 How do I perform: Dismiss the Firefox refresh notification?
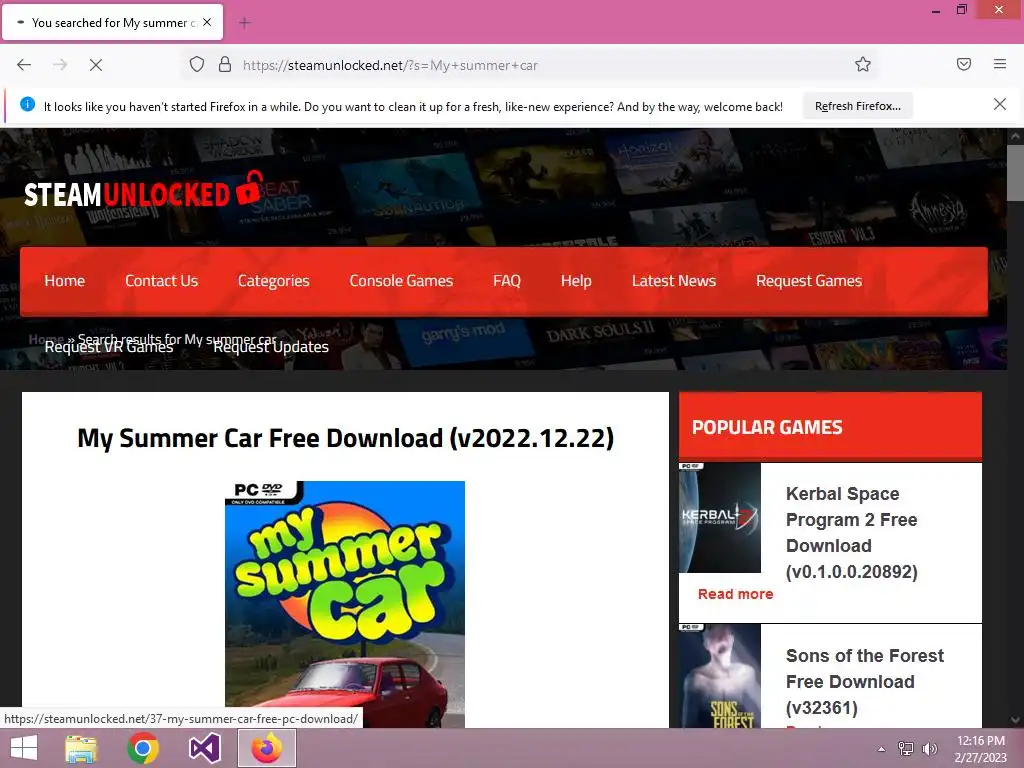(x=1000, y=104)
